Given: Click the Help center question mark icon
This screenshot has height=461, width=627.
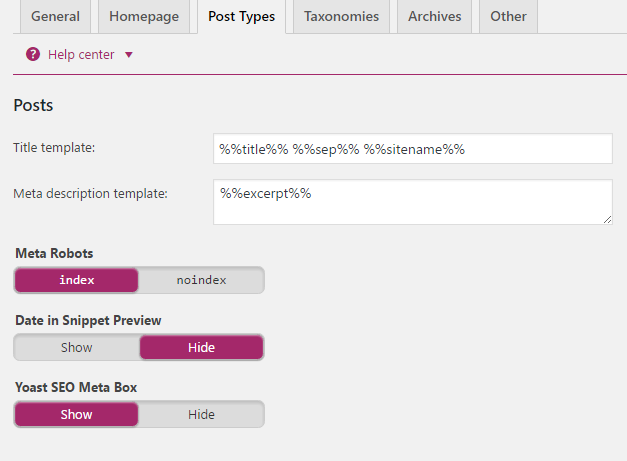Looking at the screenshot, I should click(x=33, y=54).
